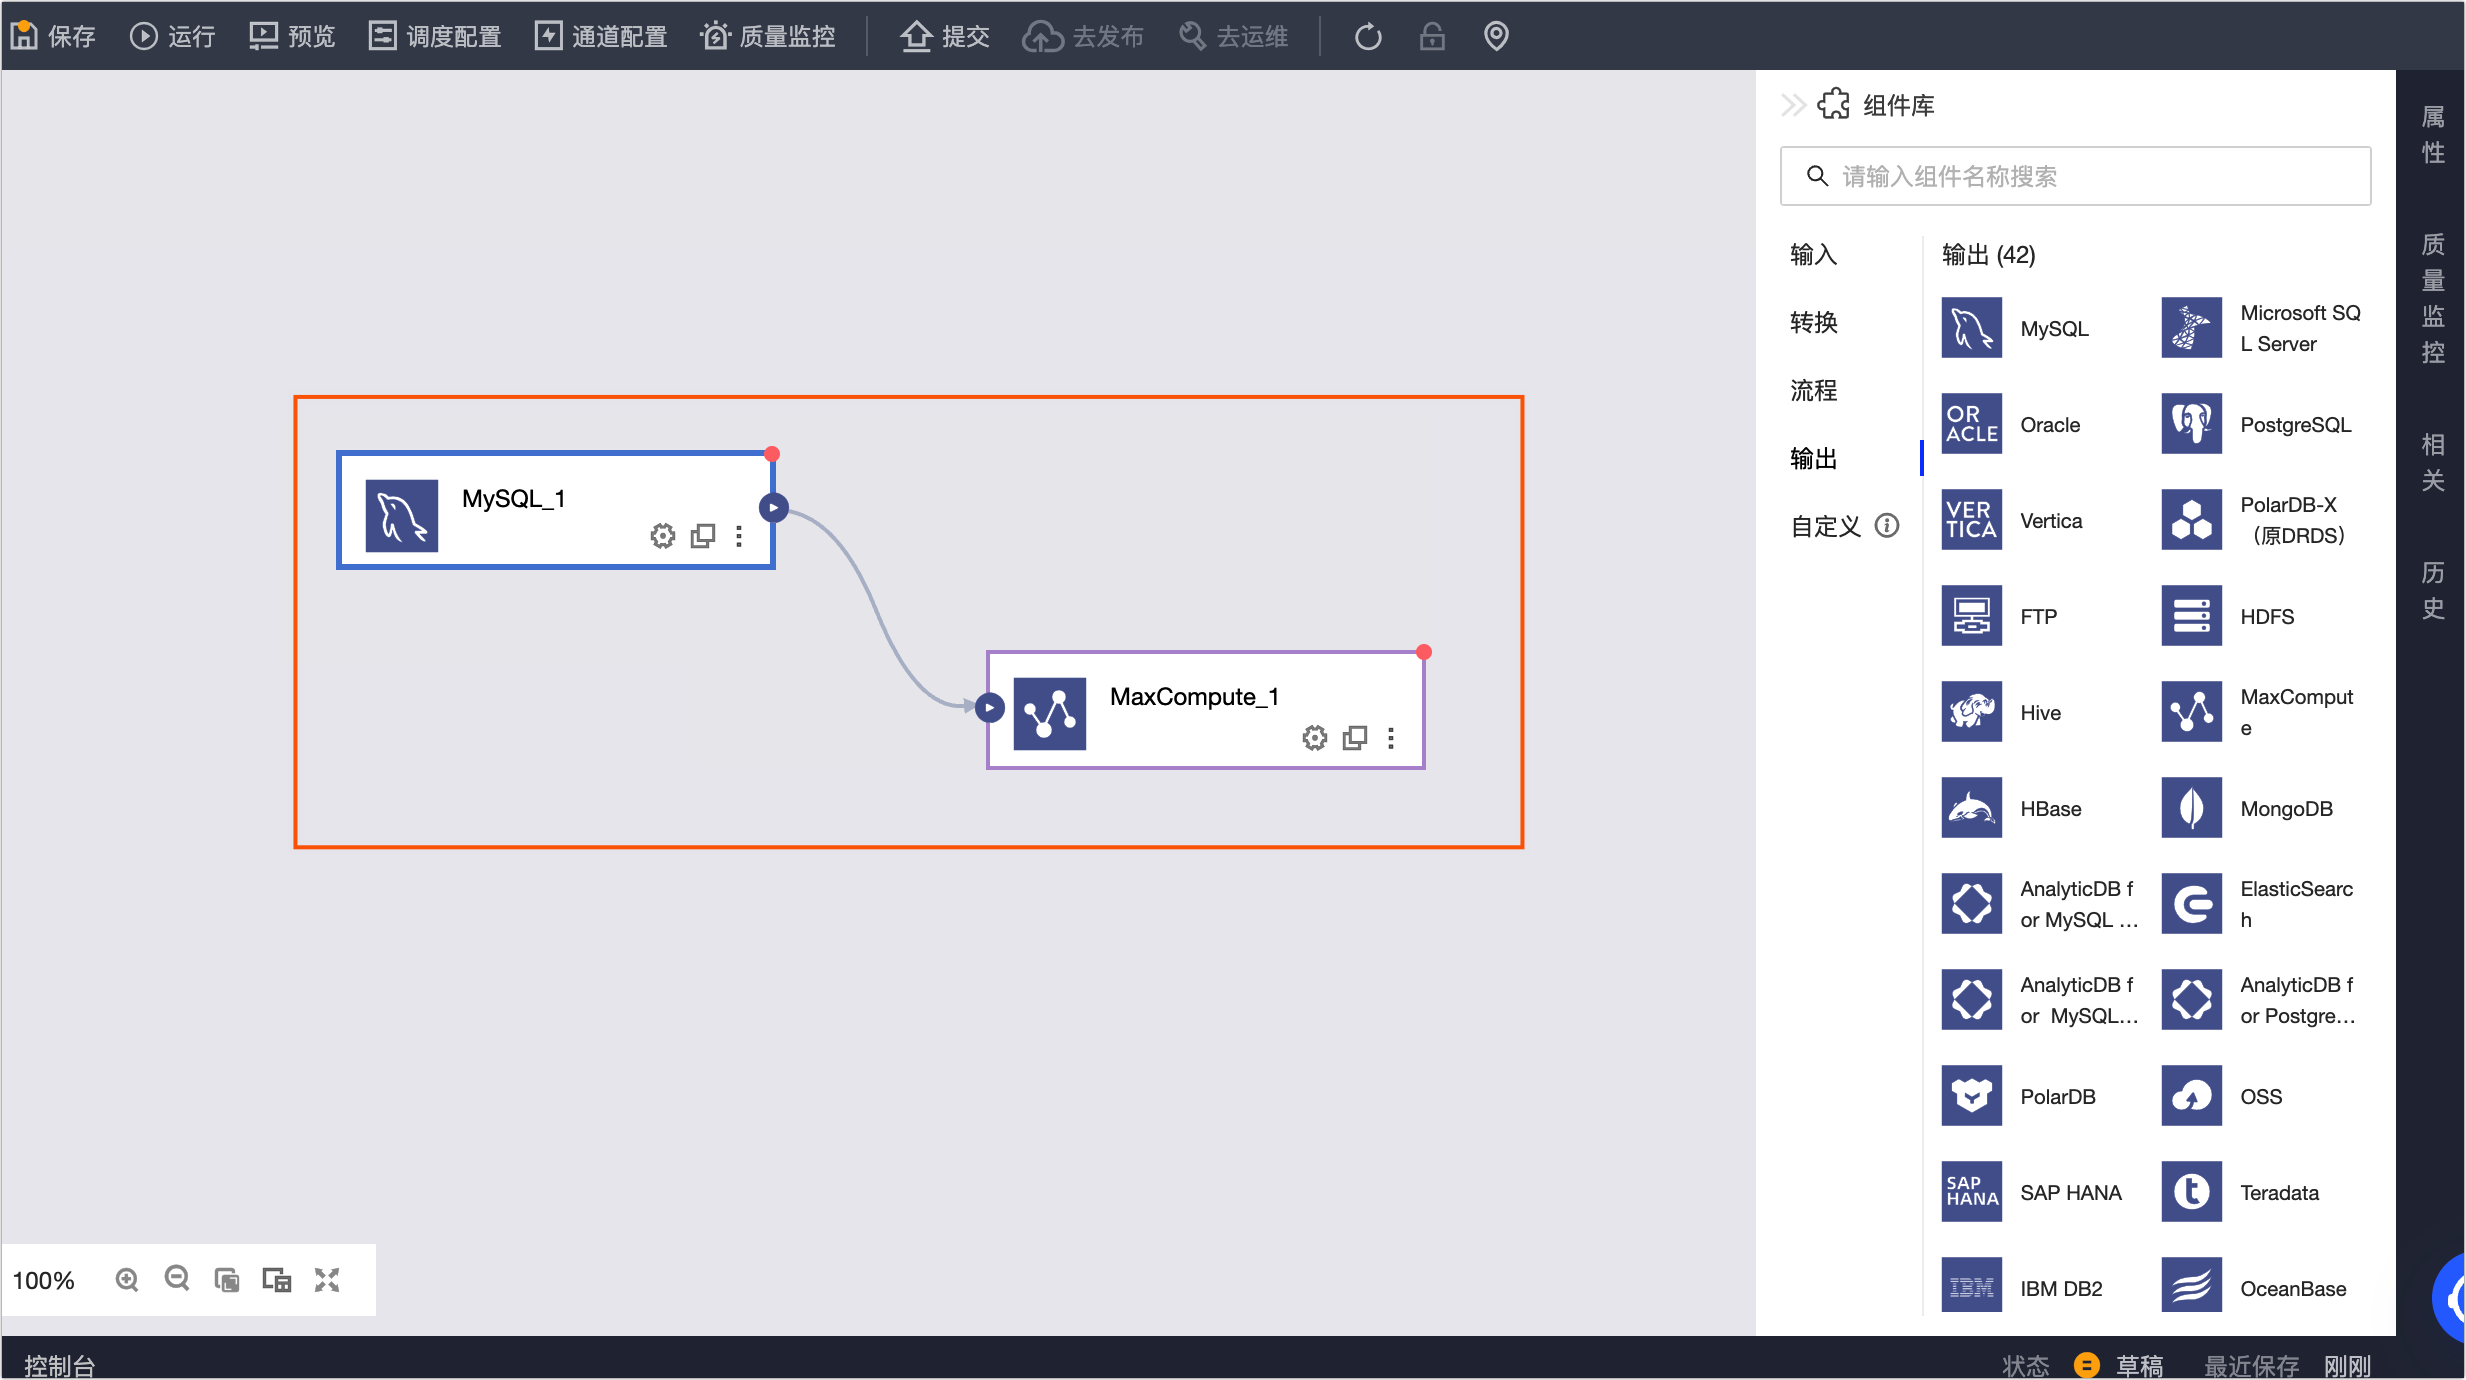Open 调度配置 scheduling settings
This screenshot has width=2466, height=1380.
[x=435, y=36]
